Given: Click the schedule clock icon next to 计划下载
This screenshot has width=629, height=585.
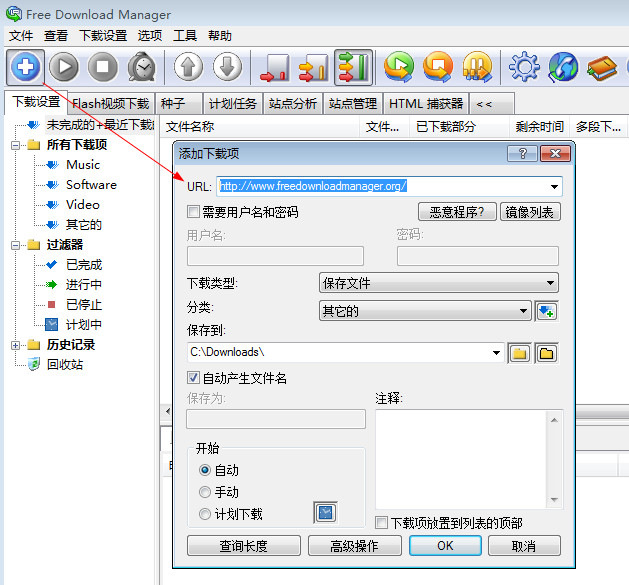Looking at the screenshot, I should click(325, 513).
